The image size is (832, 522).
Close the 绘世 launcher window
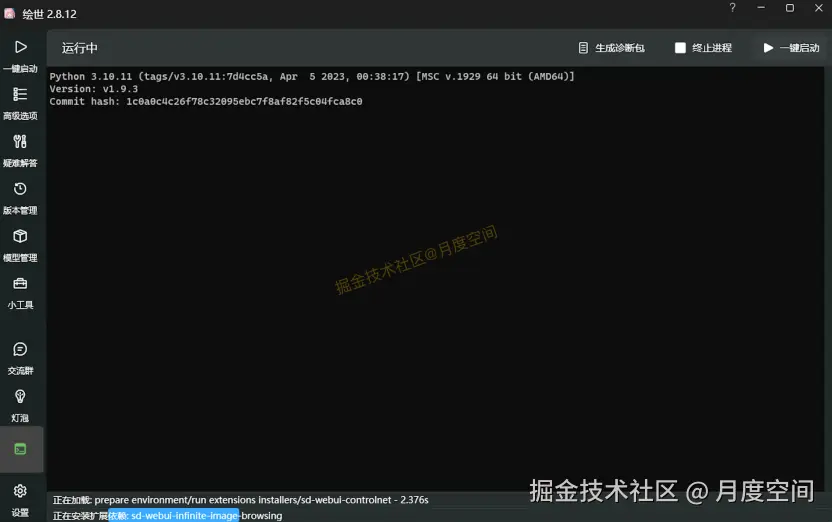[x=818, y=7]
